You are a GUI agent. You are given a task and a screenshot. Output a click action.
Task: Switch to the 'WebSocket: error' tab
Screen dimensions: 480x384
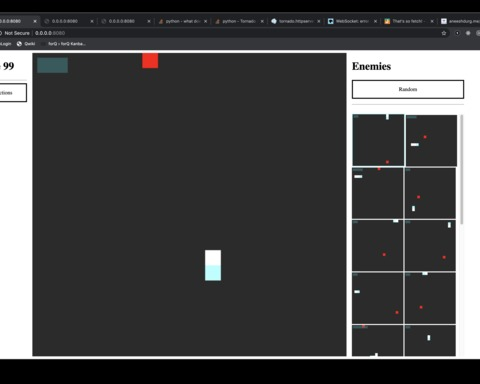[x=352, y=21]
